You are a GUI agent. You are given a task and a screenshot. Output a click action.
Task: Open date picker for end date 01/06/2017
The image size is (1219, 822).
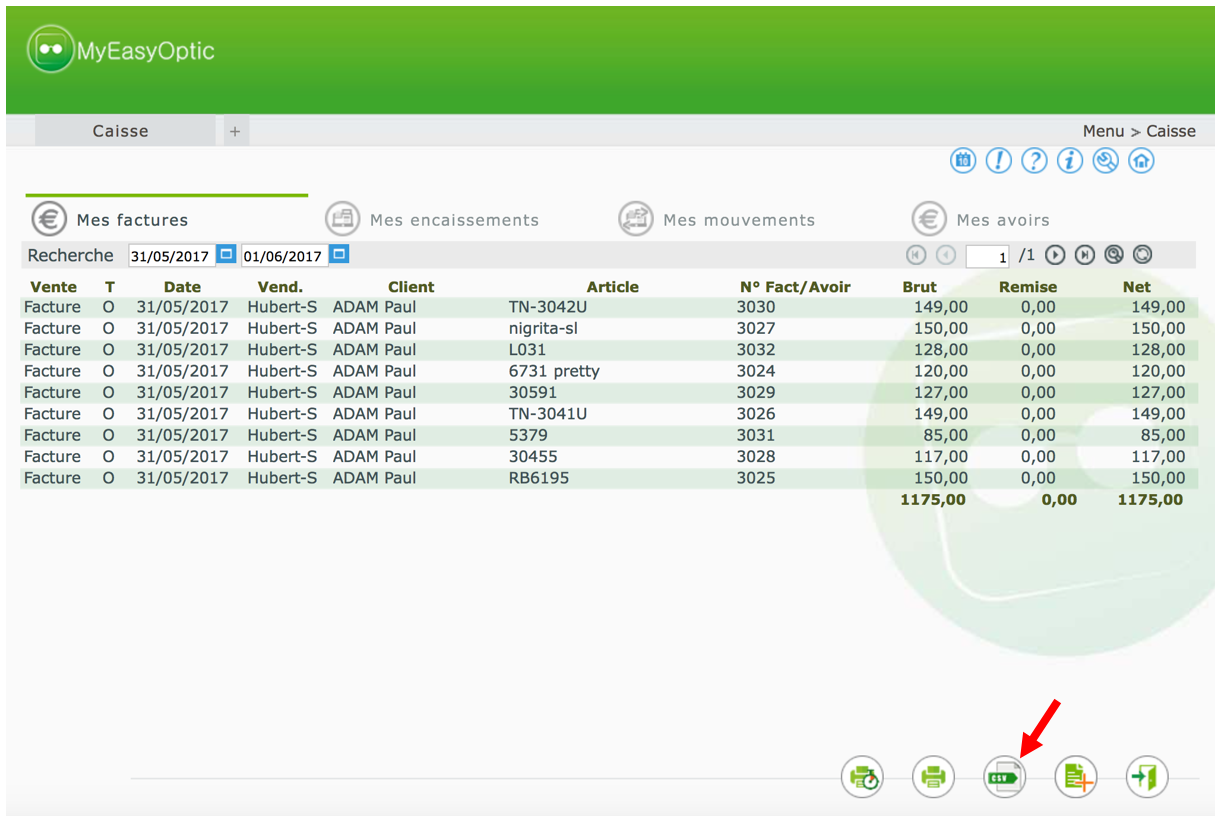click(340, 254)
